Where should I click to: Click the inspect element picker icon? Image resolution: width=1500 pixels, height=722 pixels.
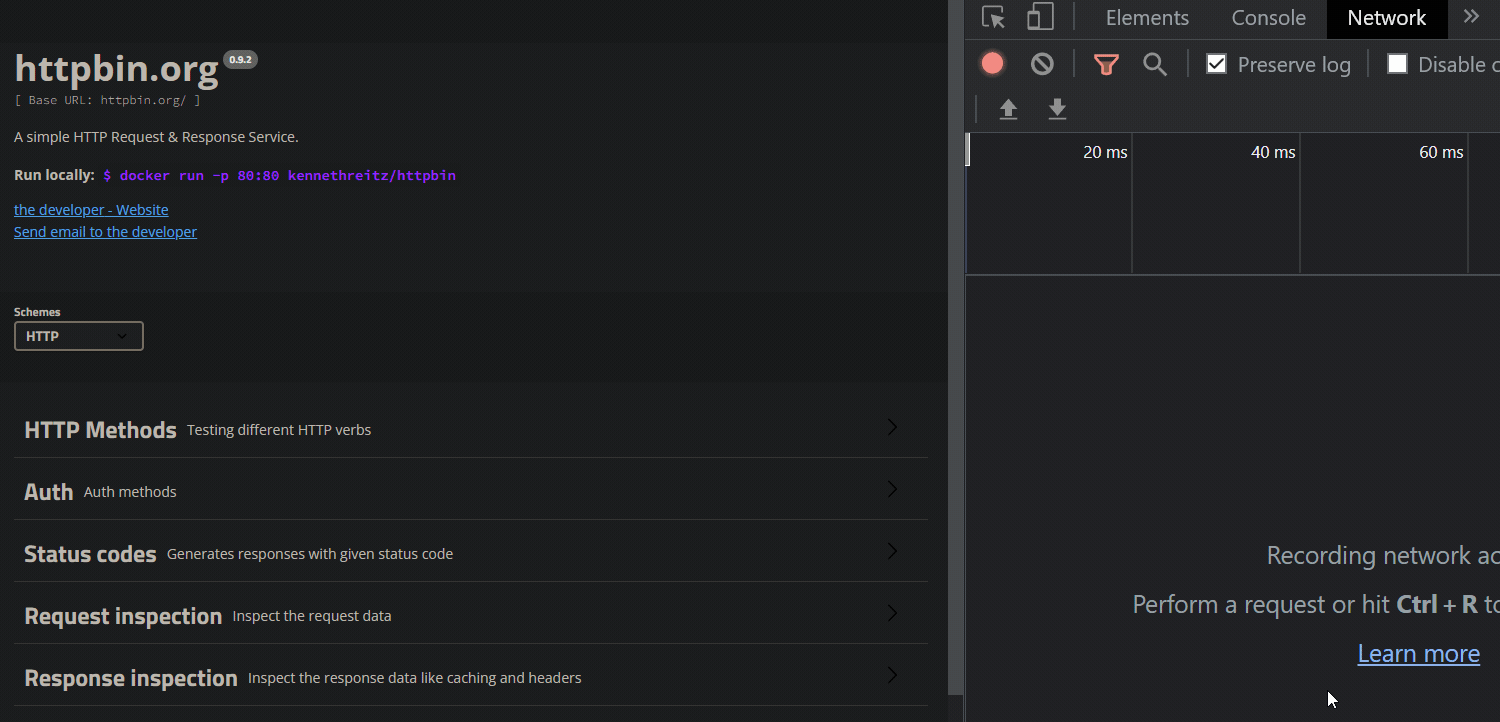click(993, 17)
